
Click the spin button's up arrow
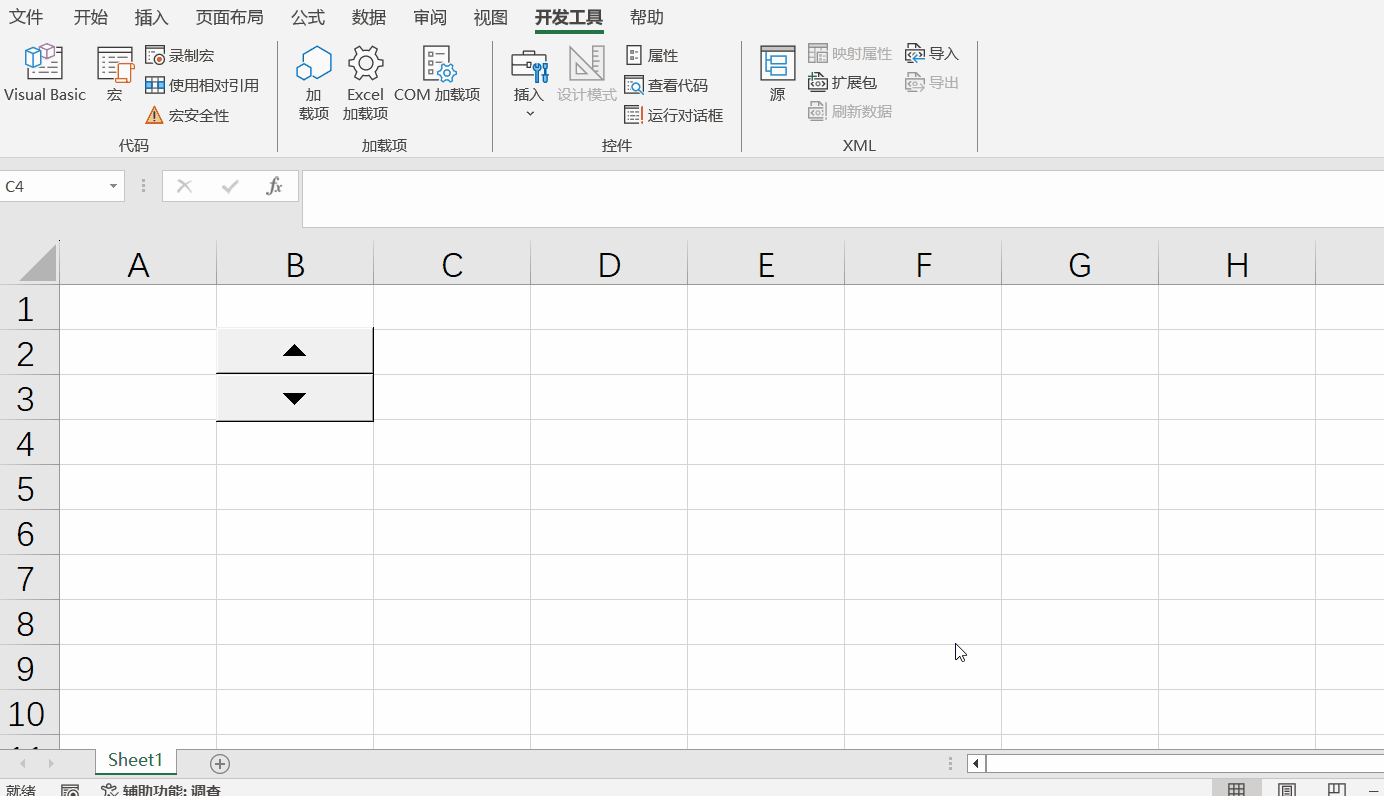pos(294,350)
